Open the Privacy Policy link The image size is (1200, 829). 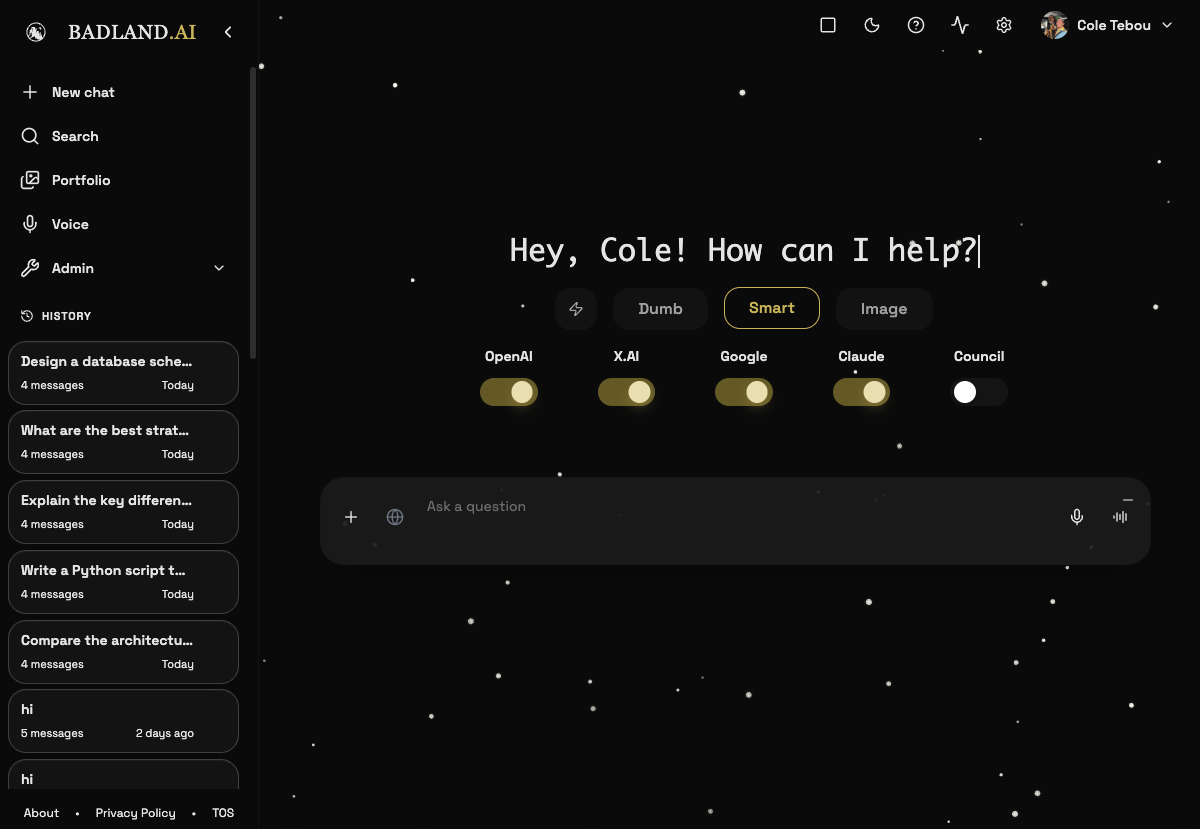(135, 813)
